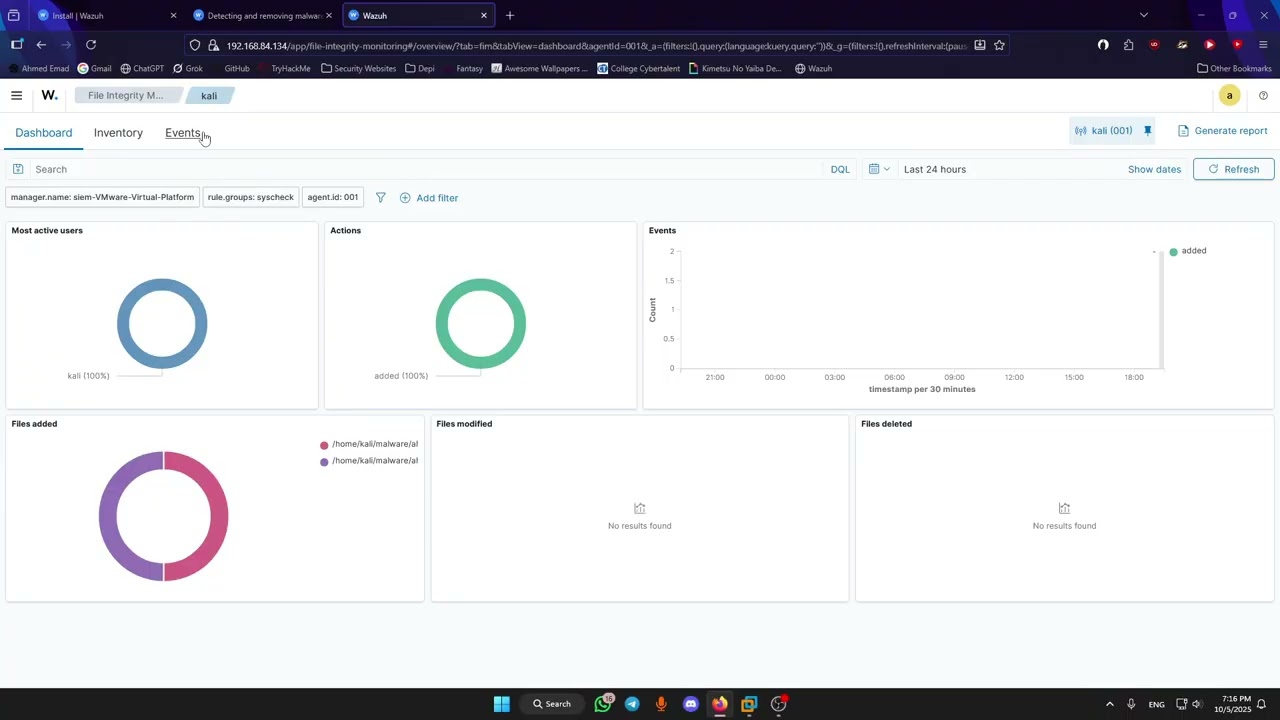Switch to the Events tab

(x=183, y=133)
